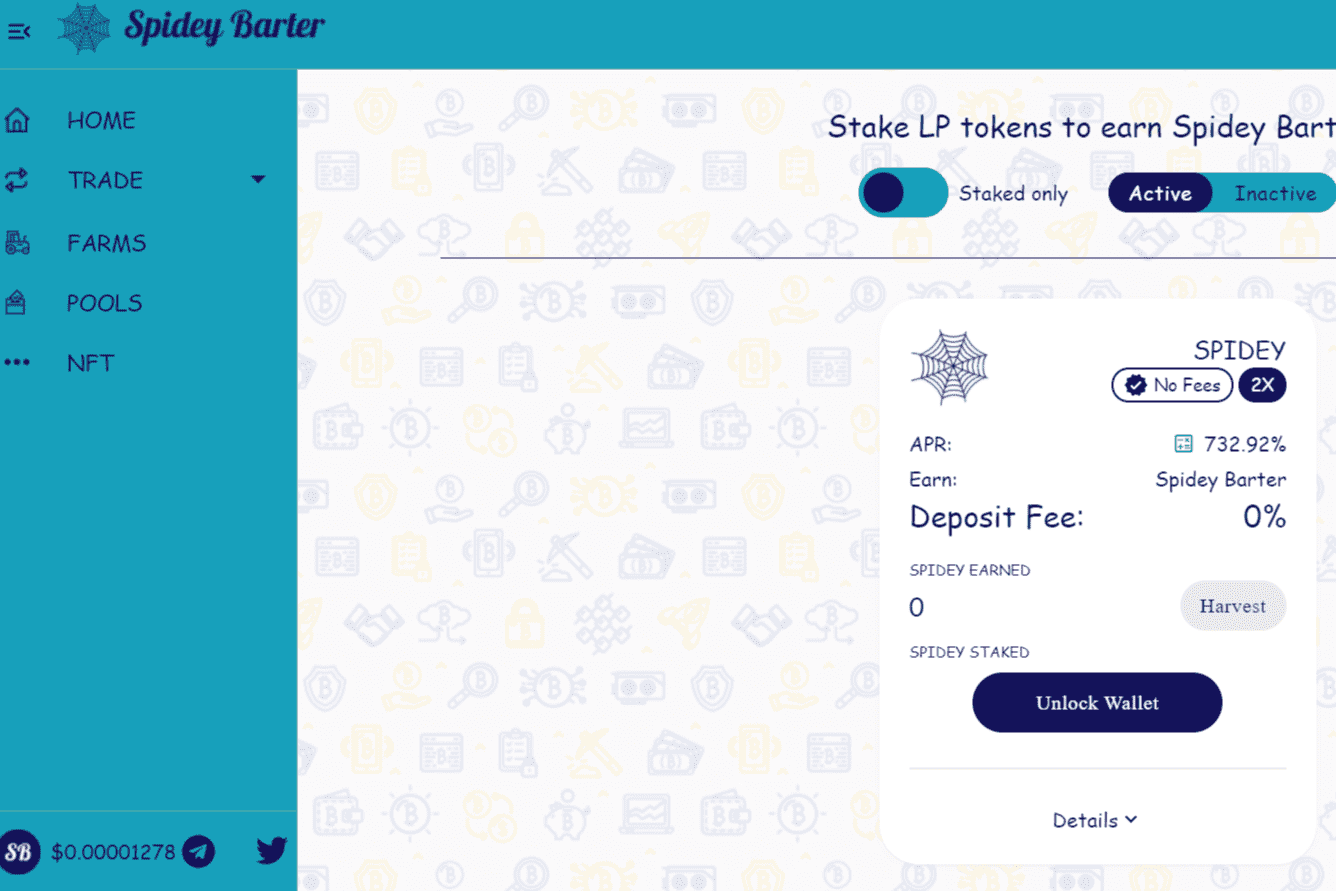Open the NFT three-dots icon
1336x891 pixels.
(18, 362)
